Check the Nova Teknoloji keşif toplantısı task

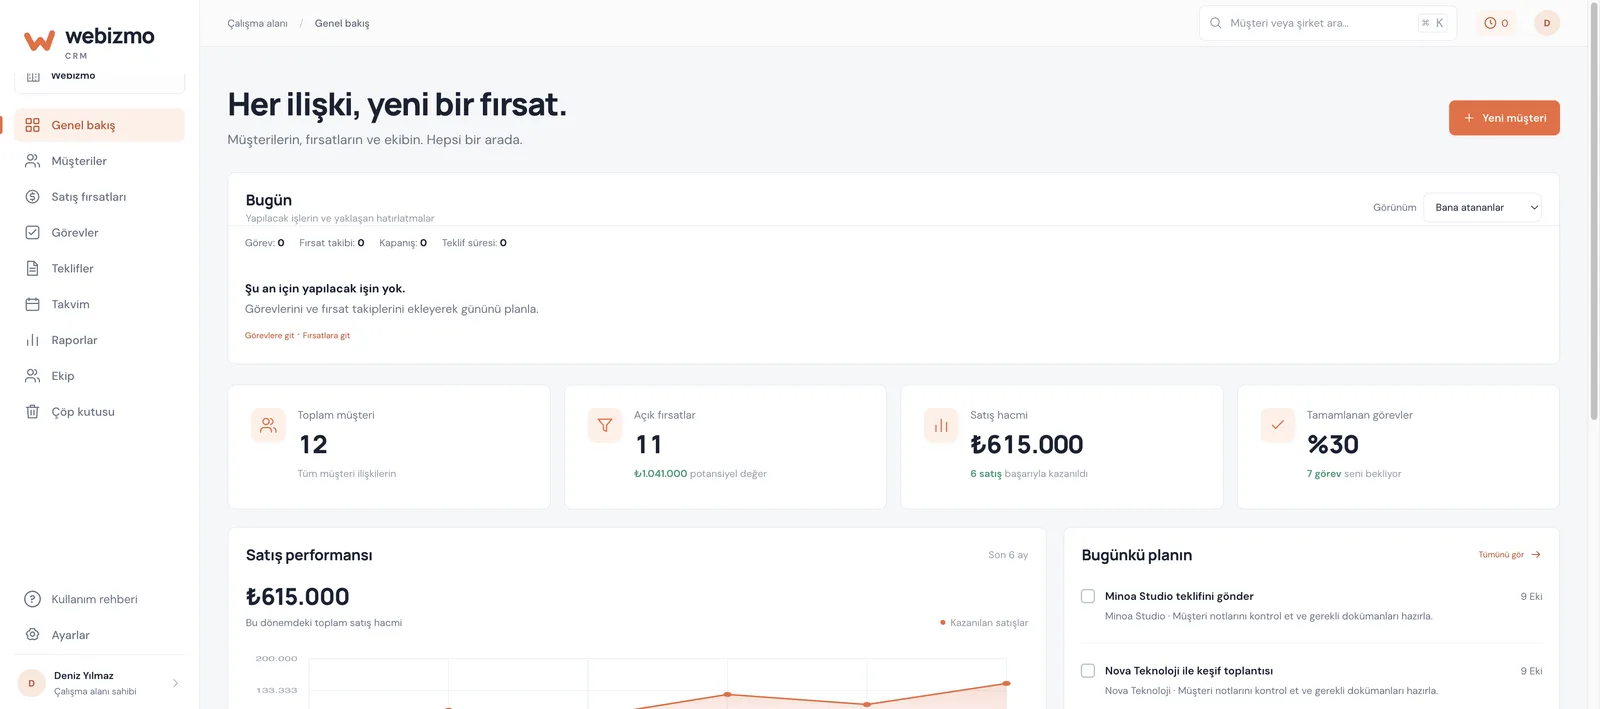click(x=1088, y=671)
